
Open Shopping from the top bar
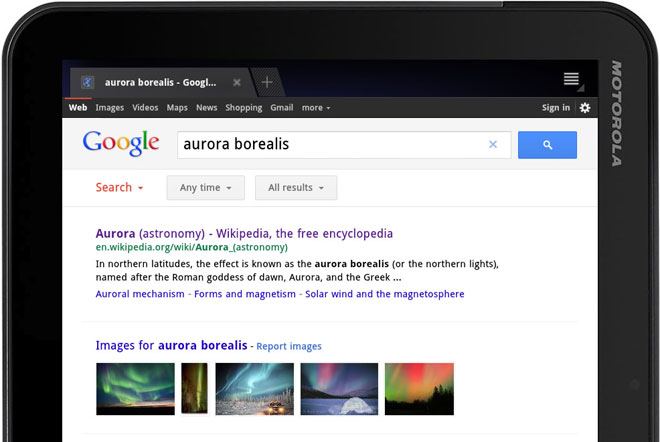pos(244,108)
